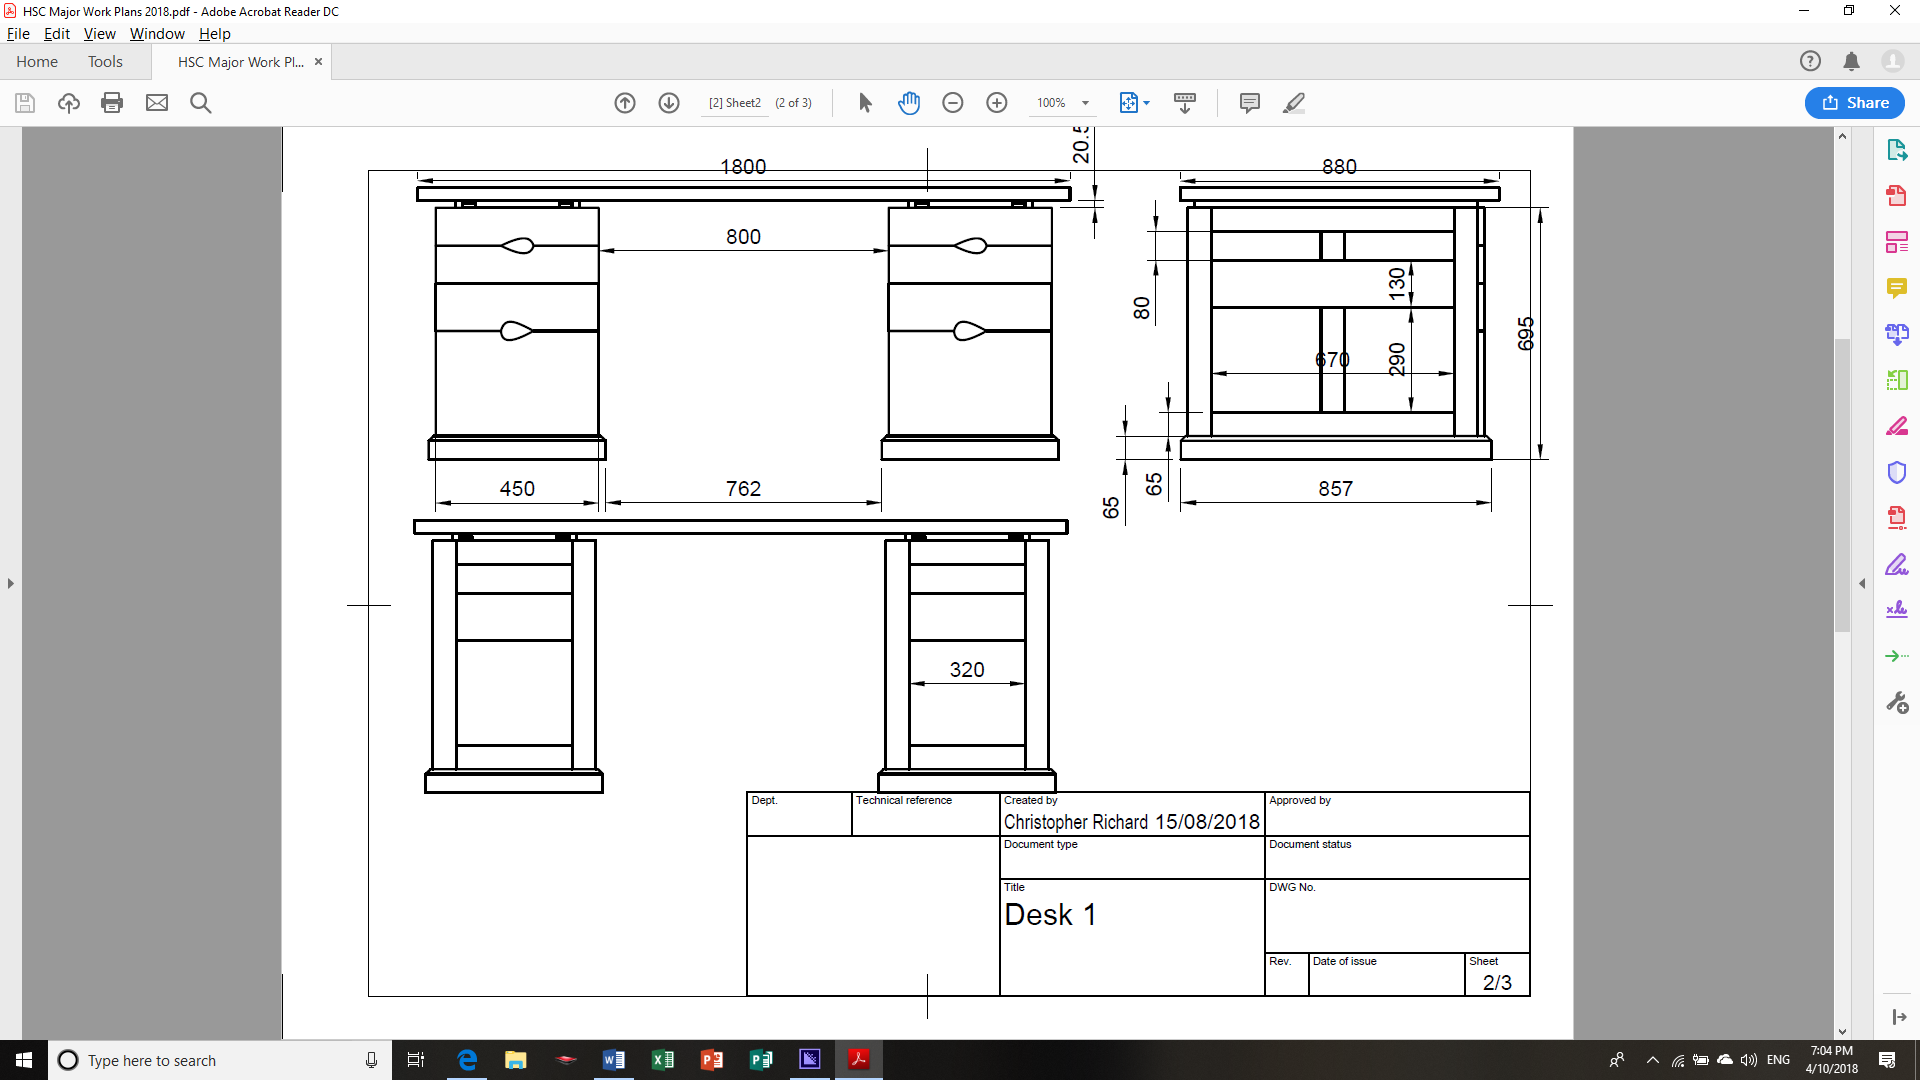The height and width of the screenshot is (1080, 1920).
Task: Click the expand tools pane icon at bottom right
Action: point(1898,1017)
